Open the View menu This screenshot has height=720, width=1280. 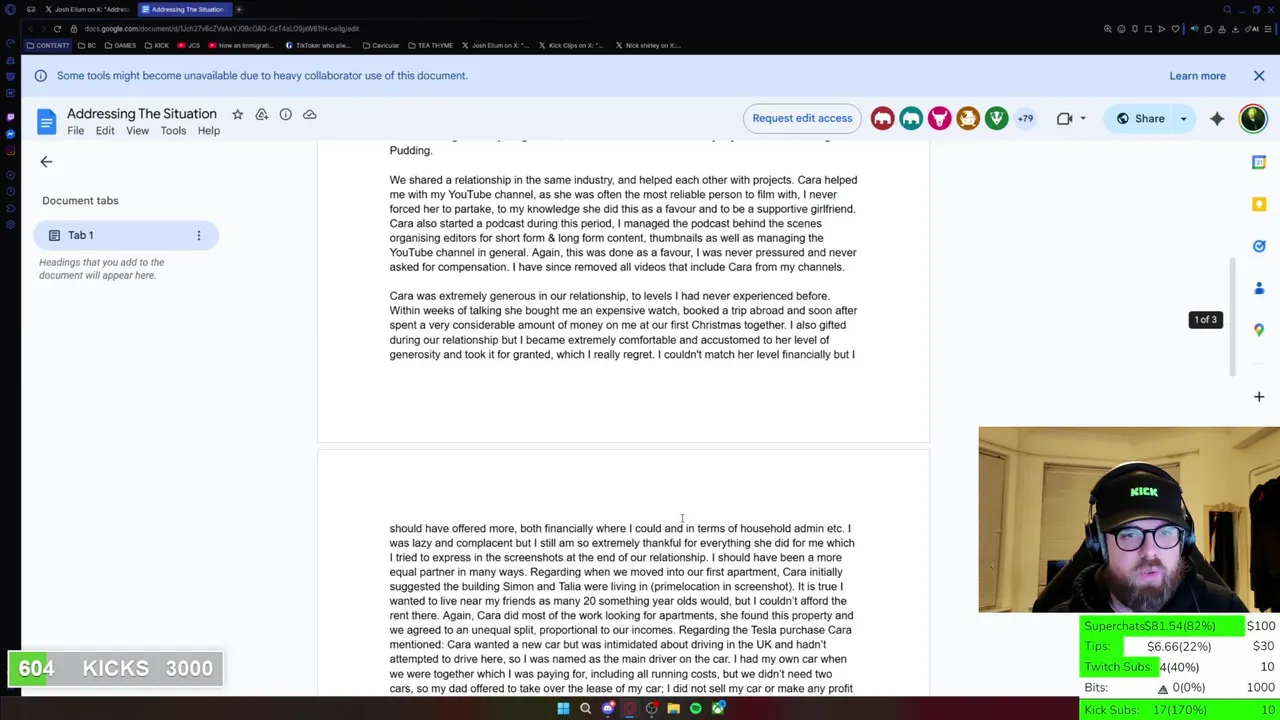click(x=137, y=131)
